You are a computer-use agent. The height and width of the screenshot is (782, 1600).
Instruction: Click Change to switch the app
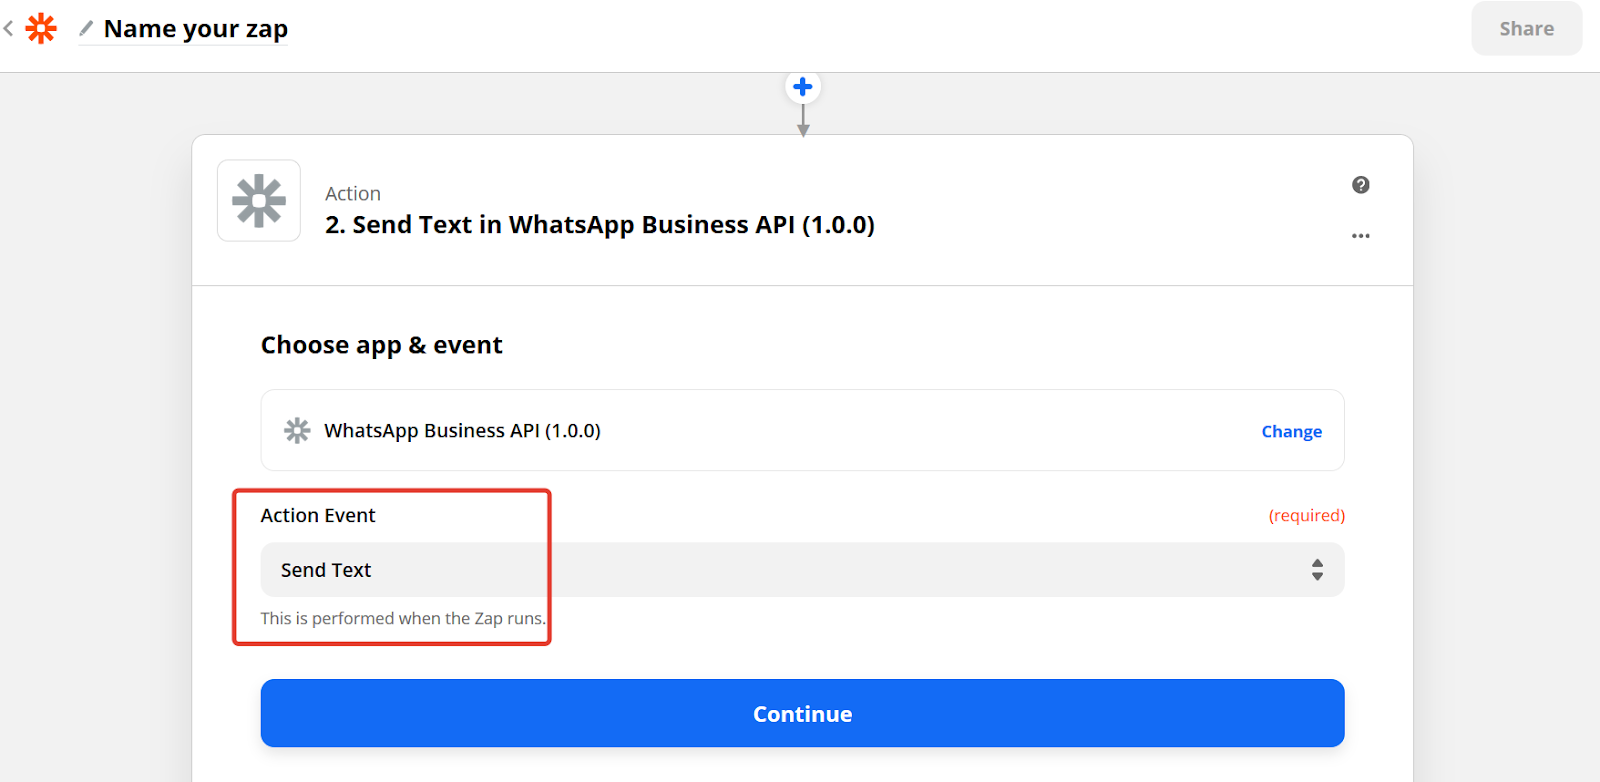coord(1291,431)
